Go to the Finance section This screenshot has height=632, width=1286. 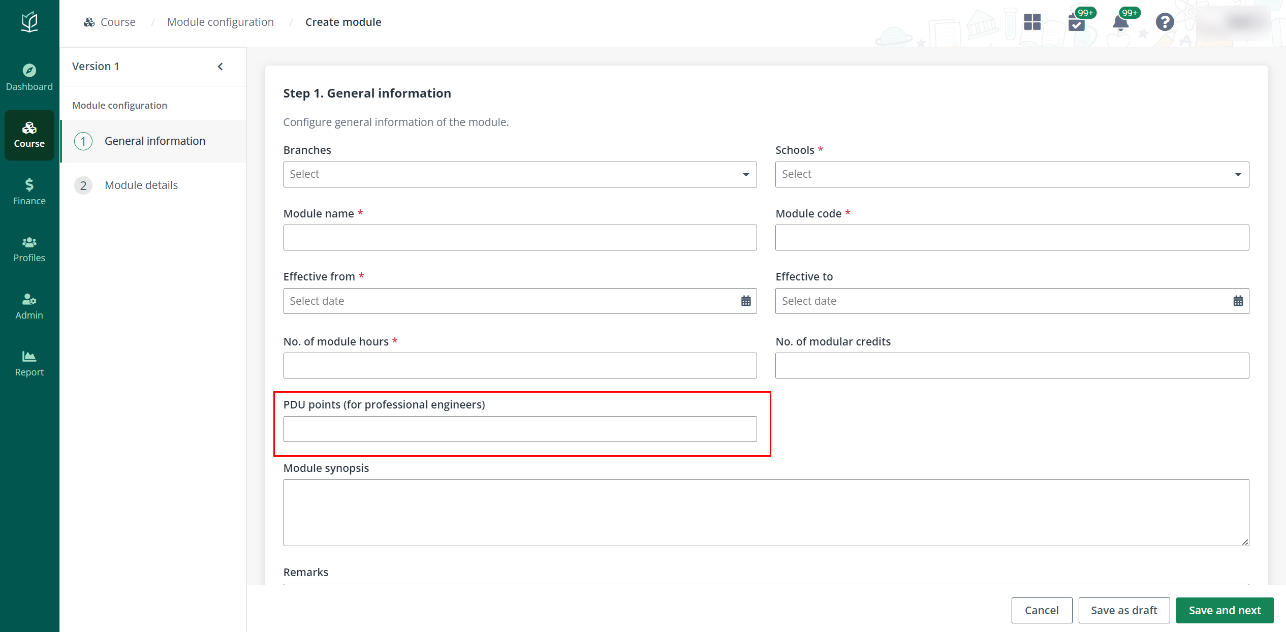[29, 191]
